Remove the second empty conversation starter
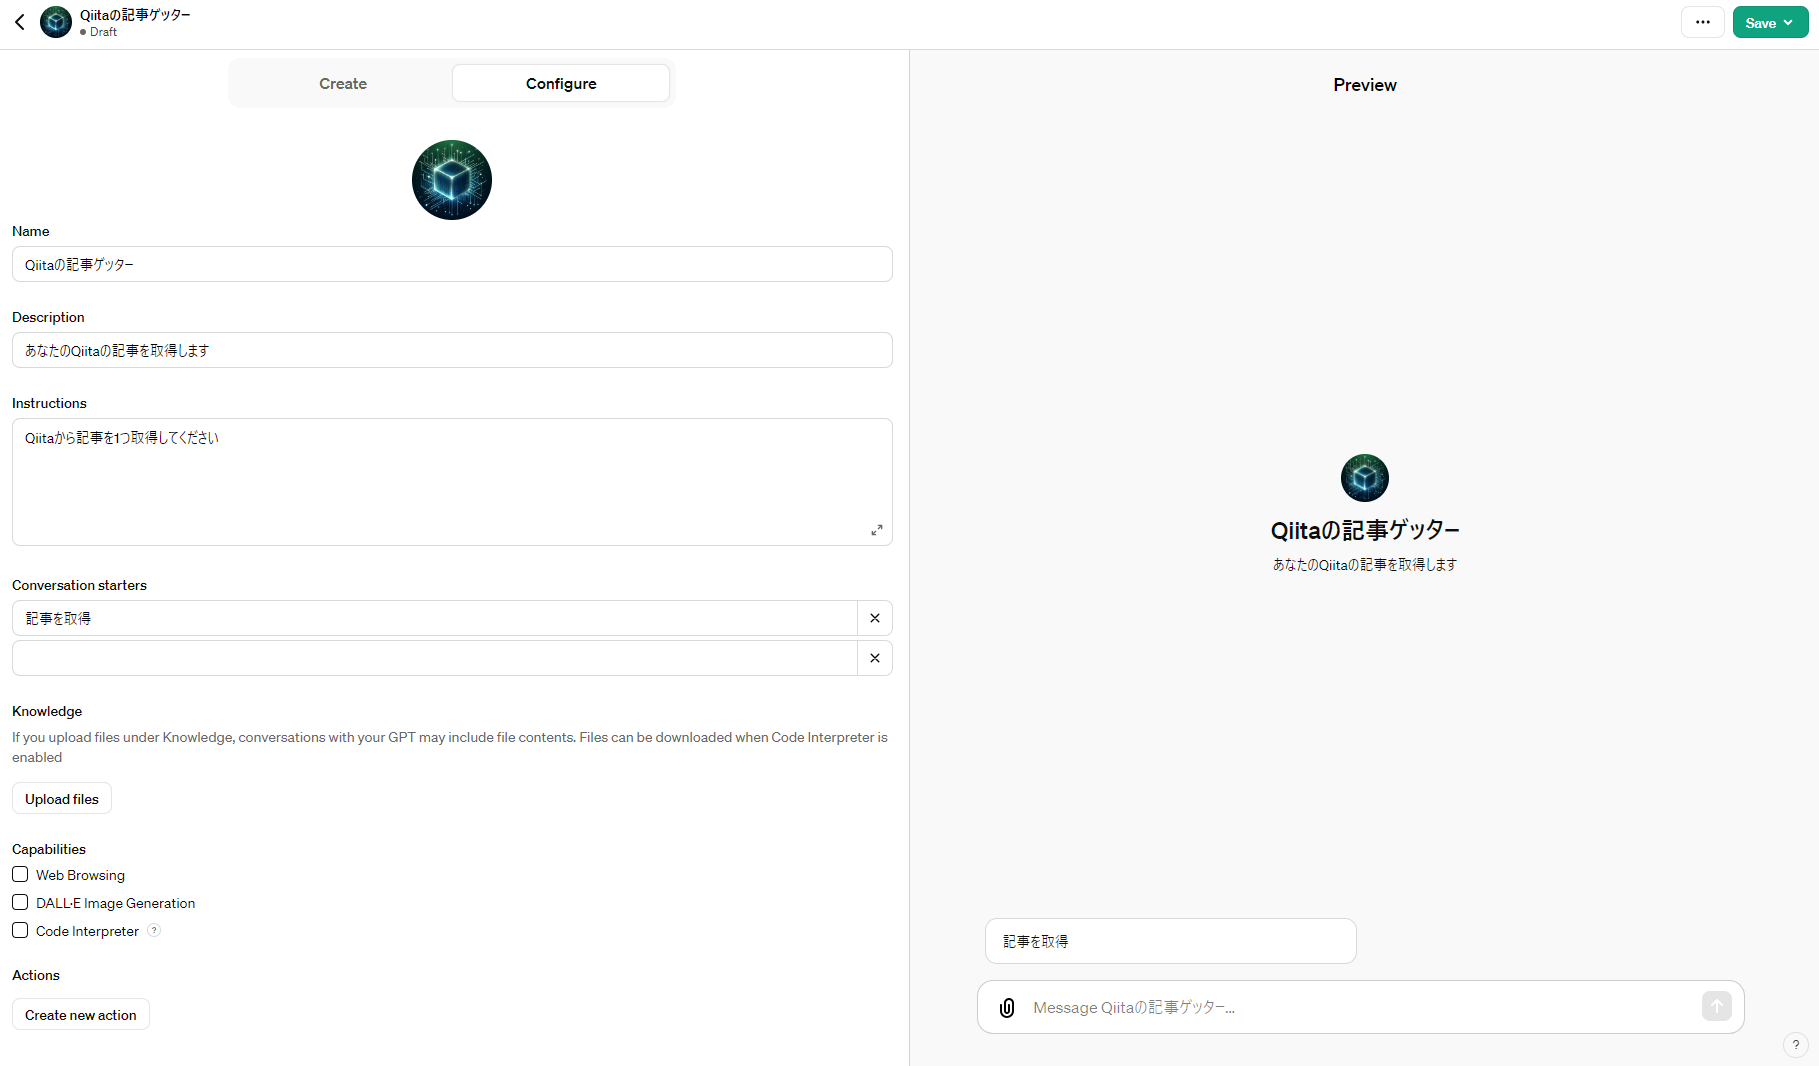 874,658
